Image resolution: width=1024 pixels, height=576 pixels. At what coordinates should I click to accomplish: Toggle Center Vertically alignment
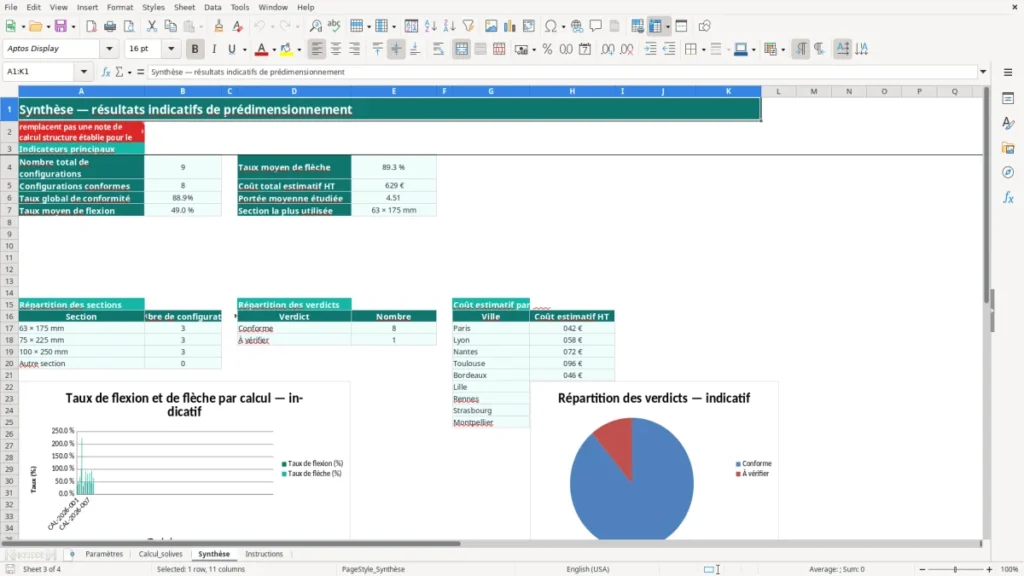[x=396, y=49]
